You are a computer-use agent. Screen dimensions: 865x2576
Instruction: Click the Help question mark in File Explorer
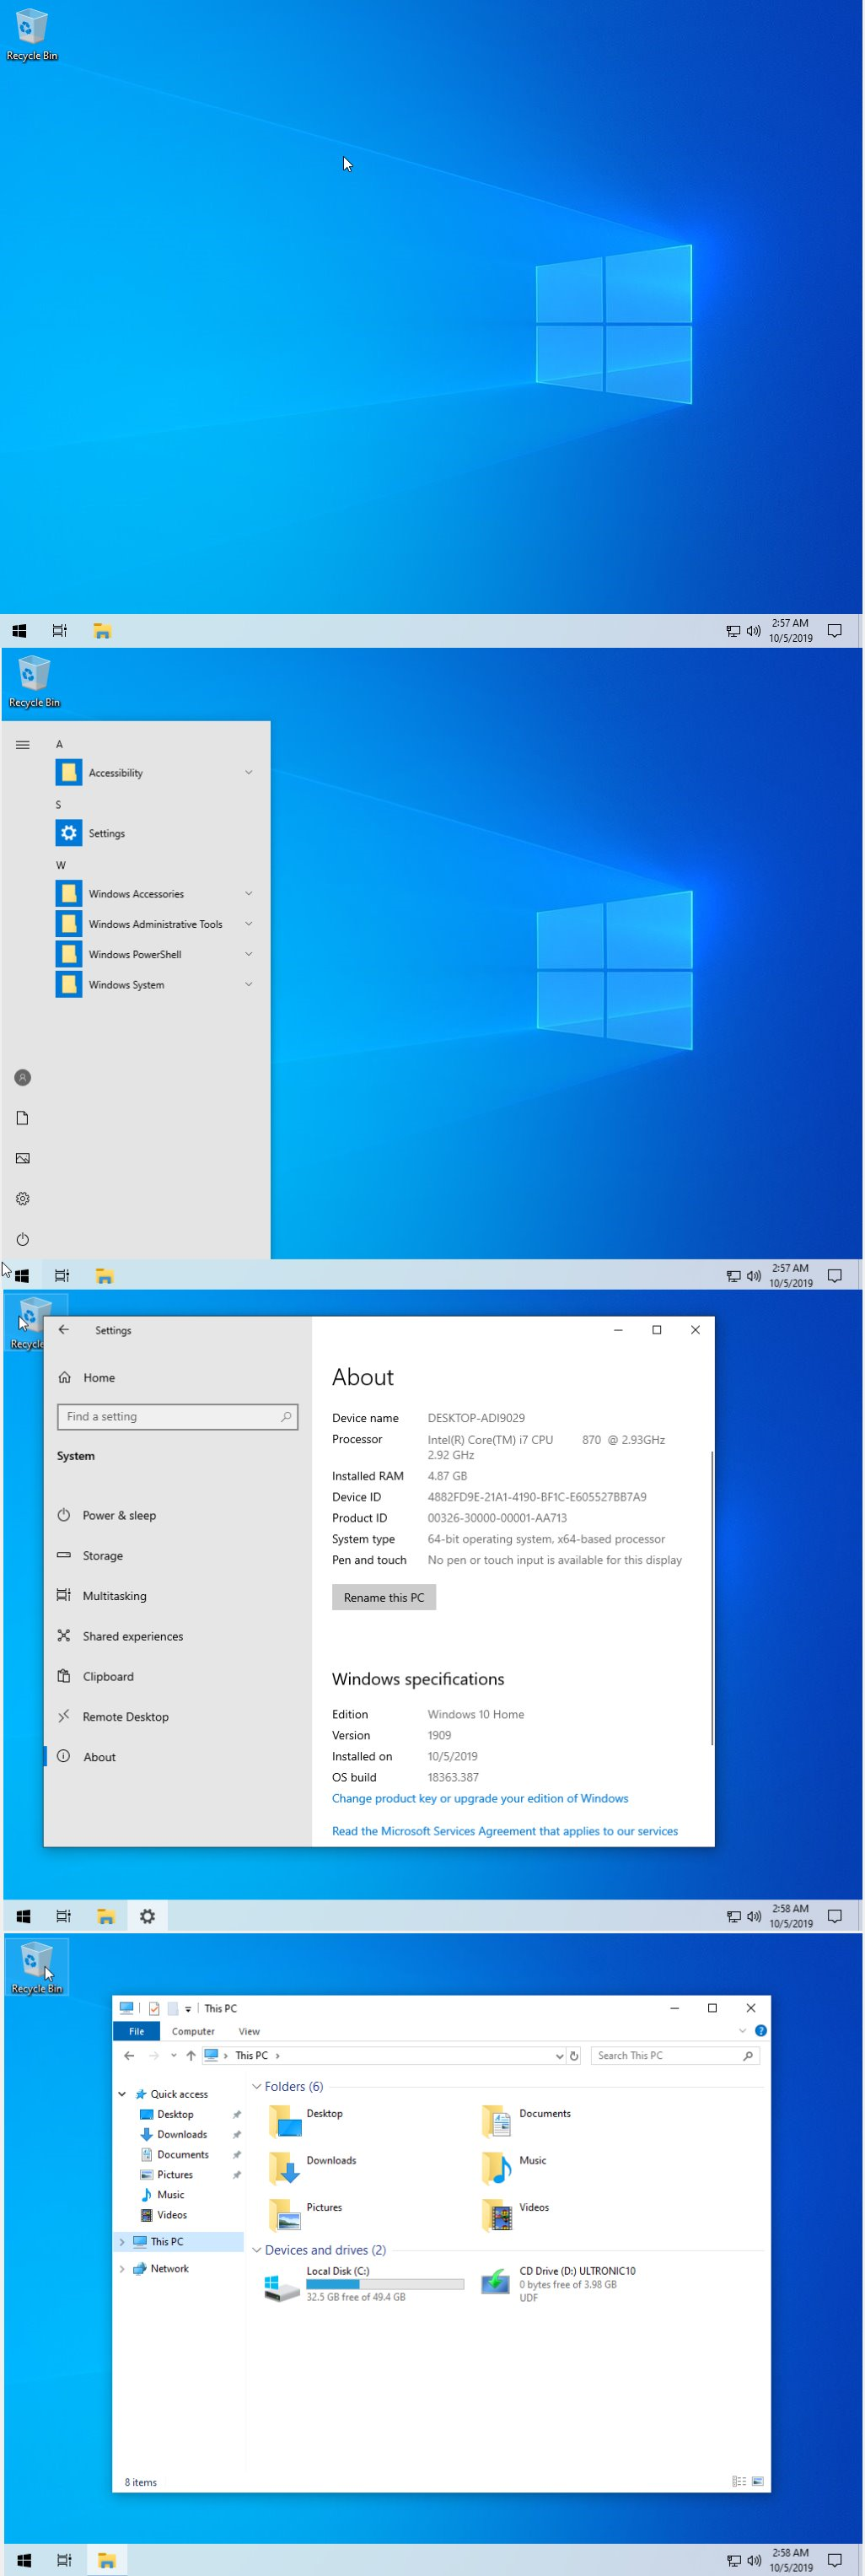coord(761,2031)
